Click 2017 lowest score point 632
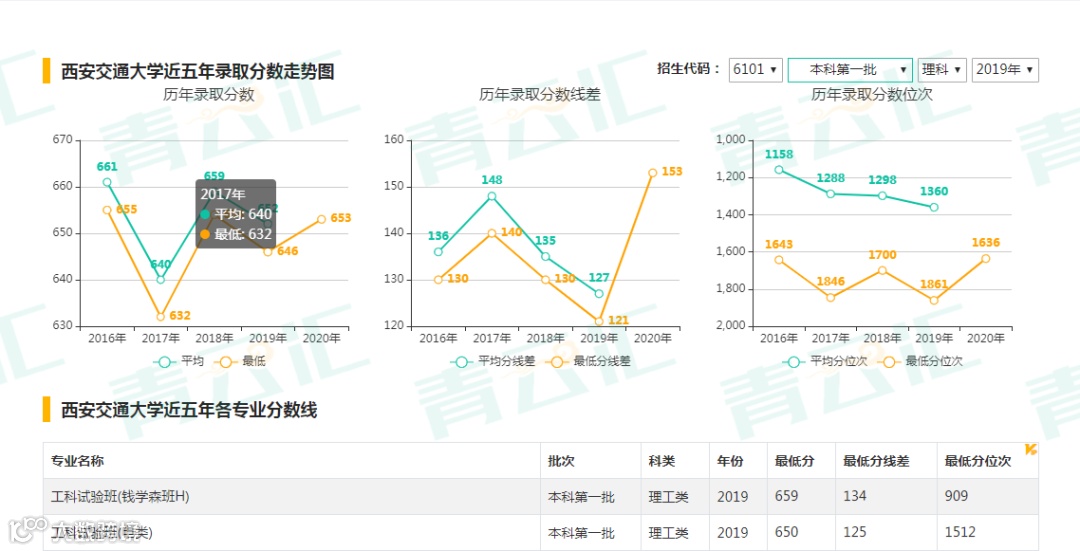Viewport: 1080px width, 551px height. 160,317
